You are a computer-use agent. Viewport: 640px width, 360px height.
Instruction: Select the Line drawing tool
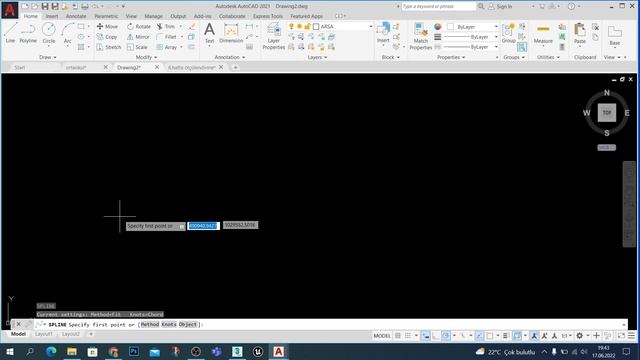click(x=10, y=33)
